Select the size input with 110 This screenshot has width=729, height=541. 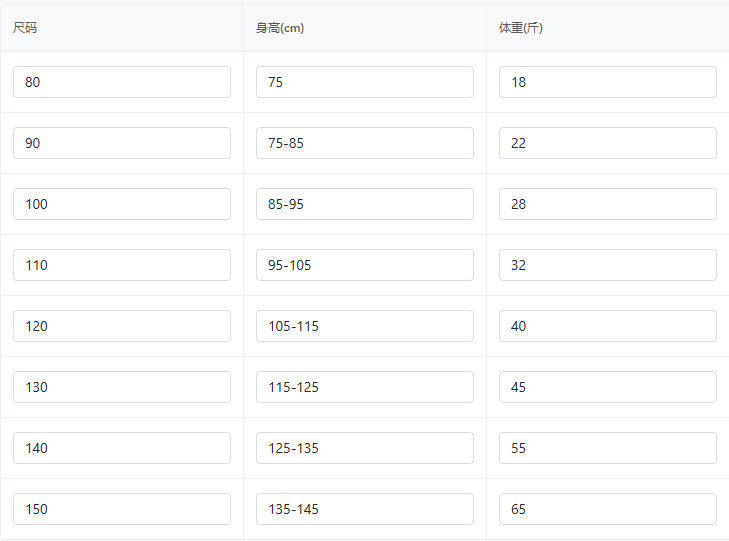(122, 265)
